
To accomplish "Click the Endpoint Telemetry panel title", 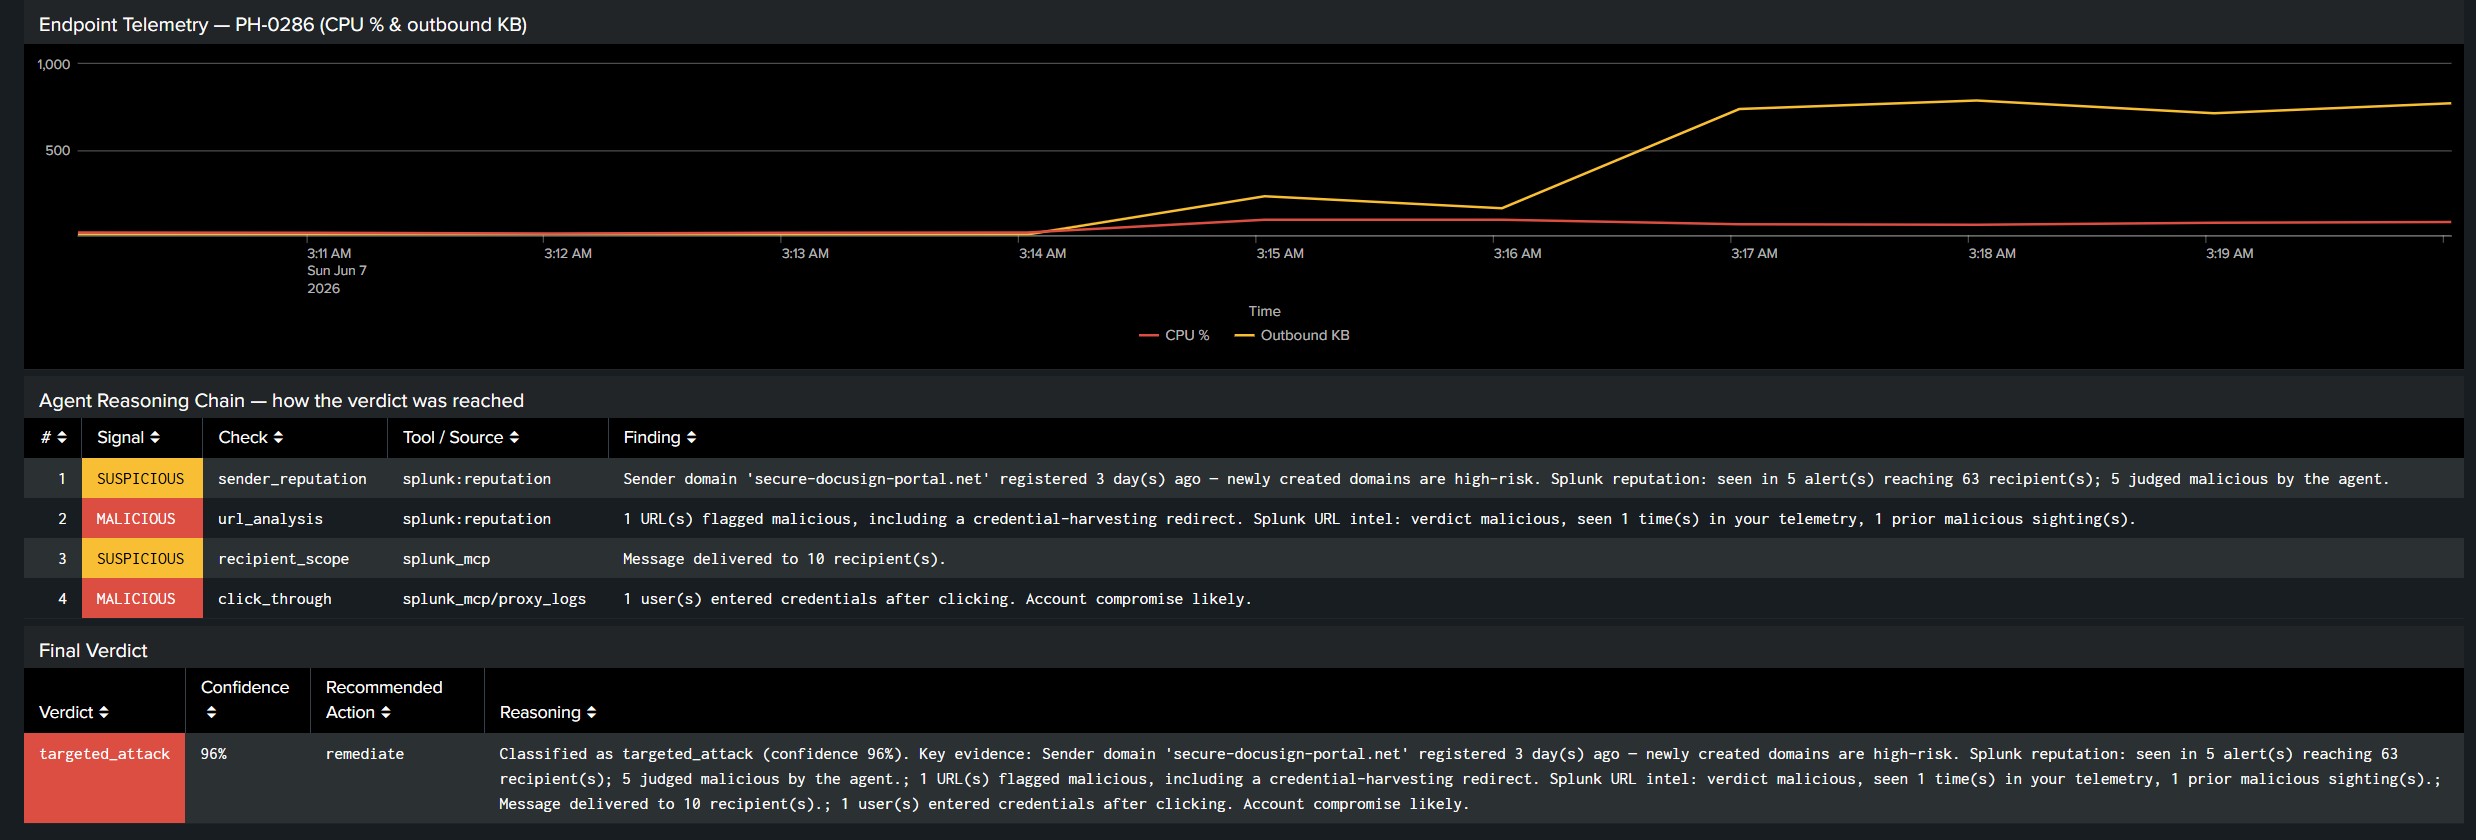I will coord(283,24).
